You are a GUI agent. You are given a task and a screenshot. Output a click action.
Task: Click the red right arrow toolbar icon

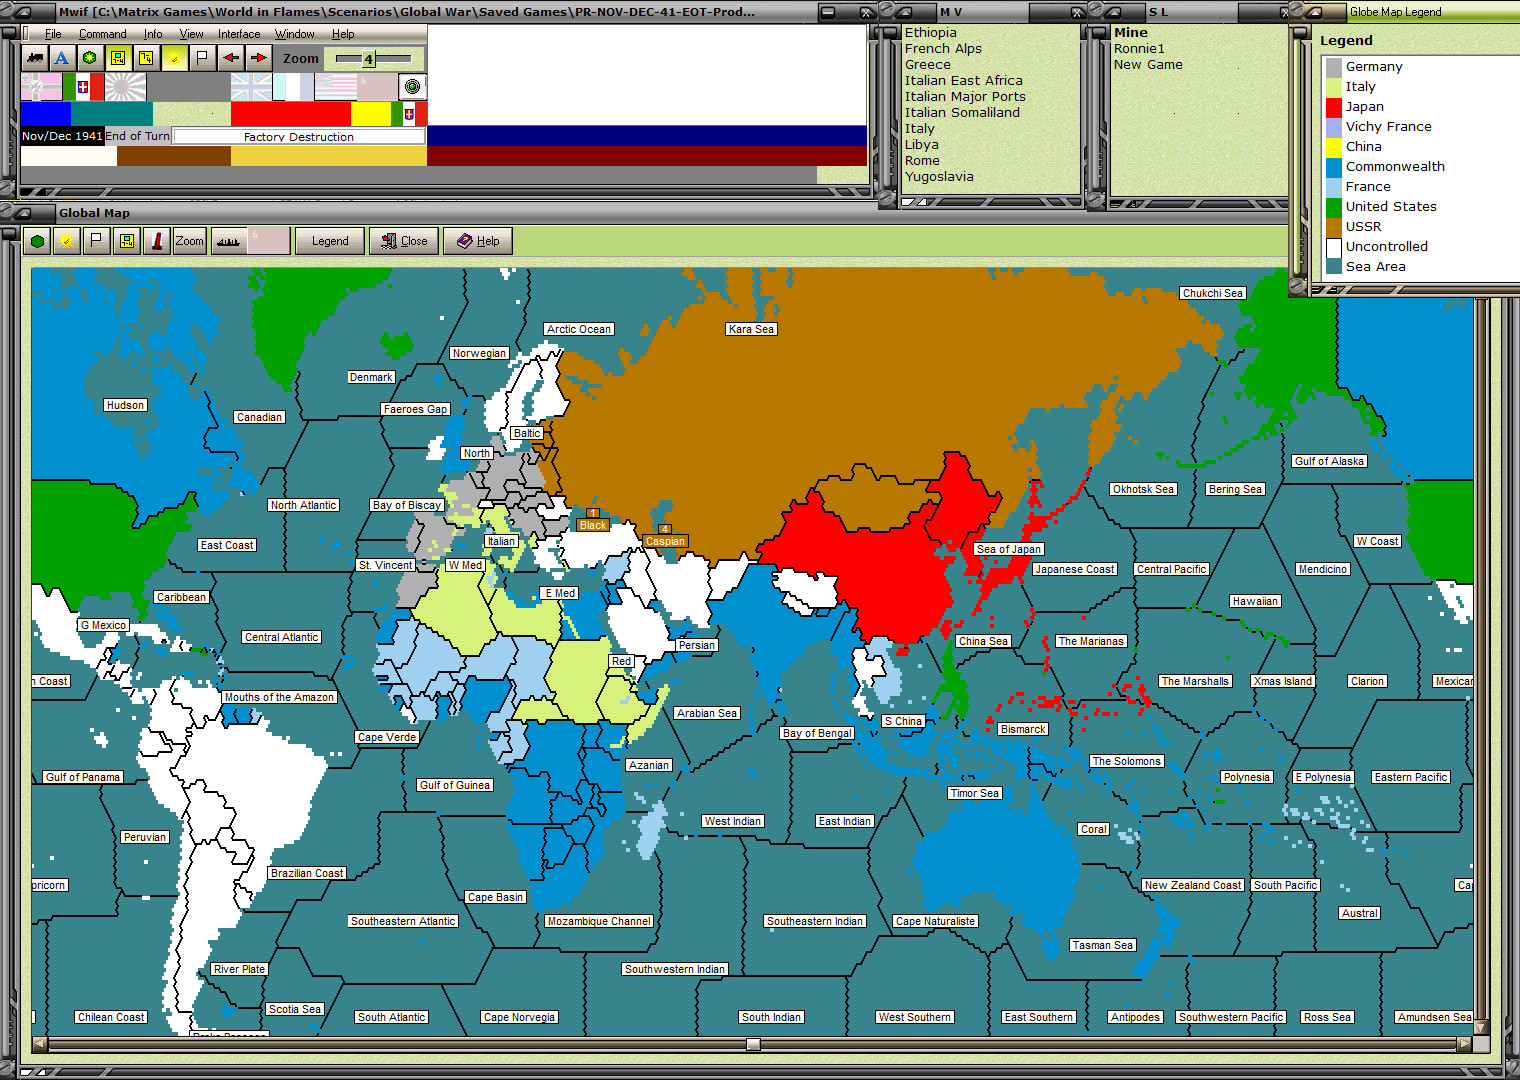tap(258, 58)
